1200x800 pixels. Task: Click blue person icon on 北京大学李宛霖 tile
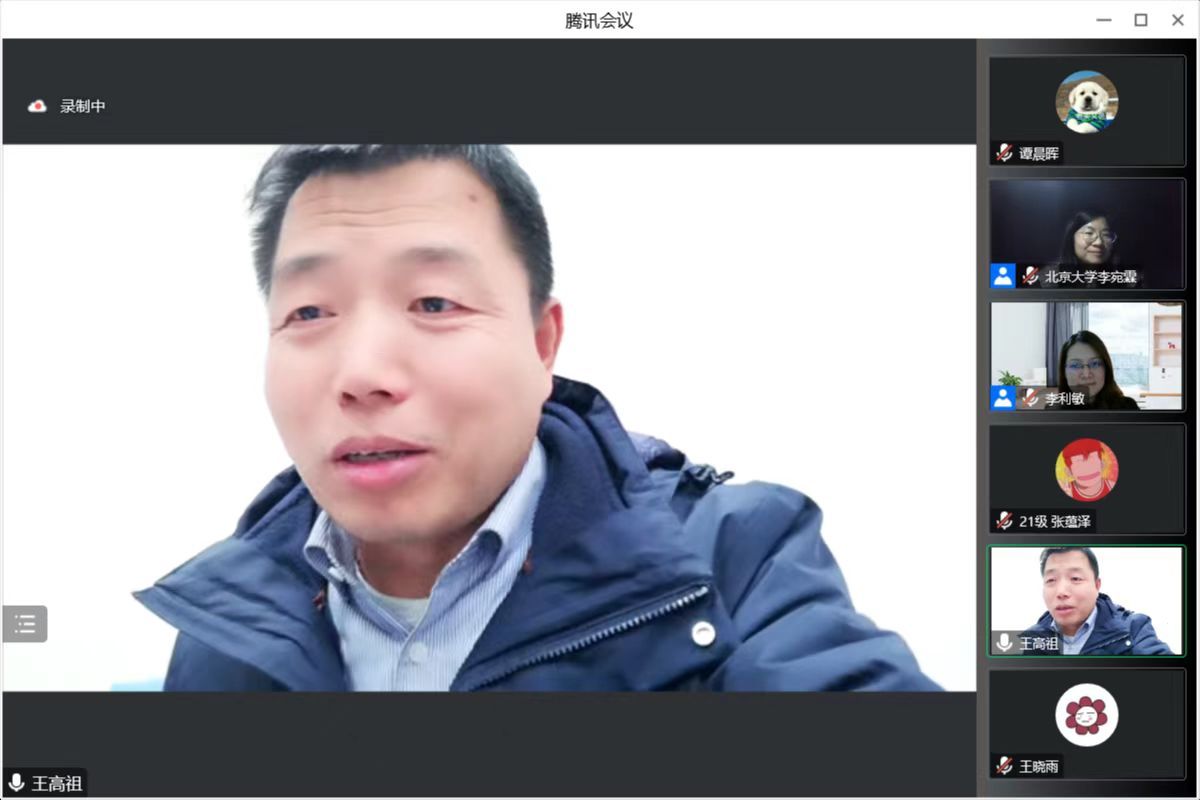[x=1003, y=276]
